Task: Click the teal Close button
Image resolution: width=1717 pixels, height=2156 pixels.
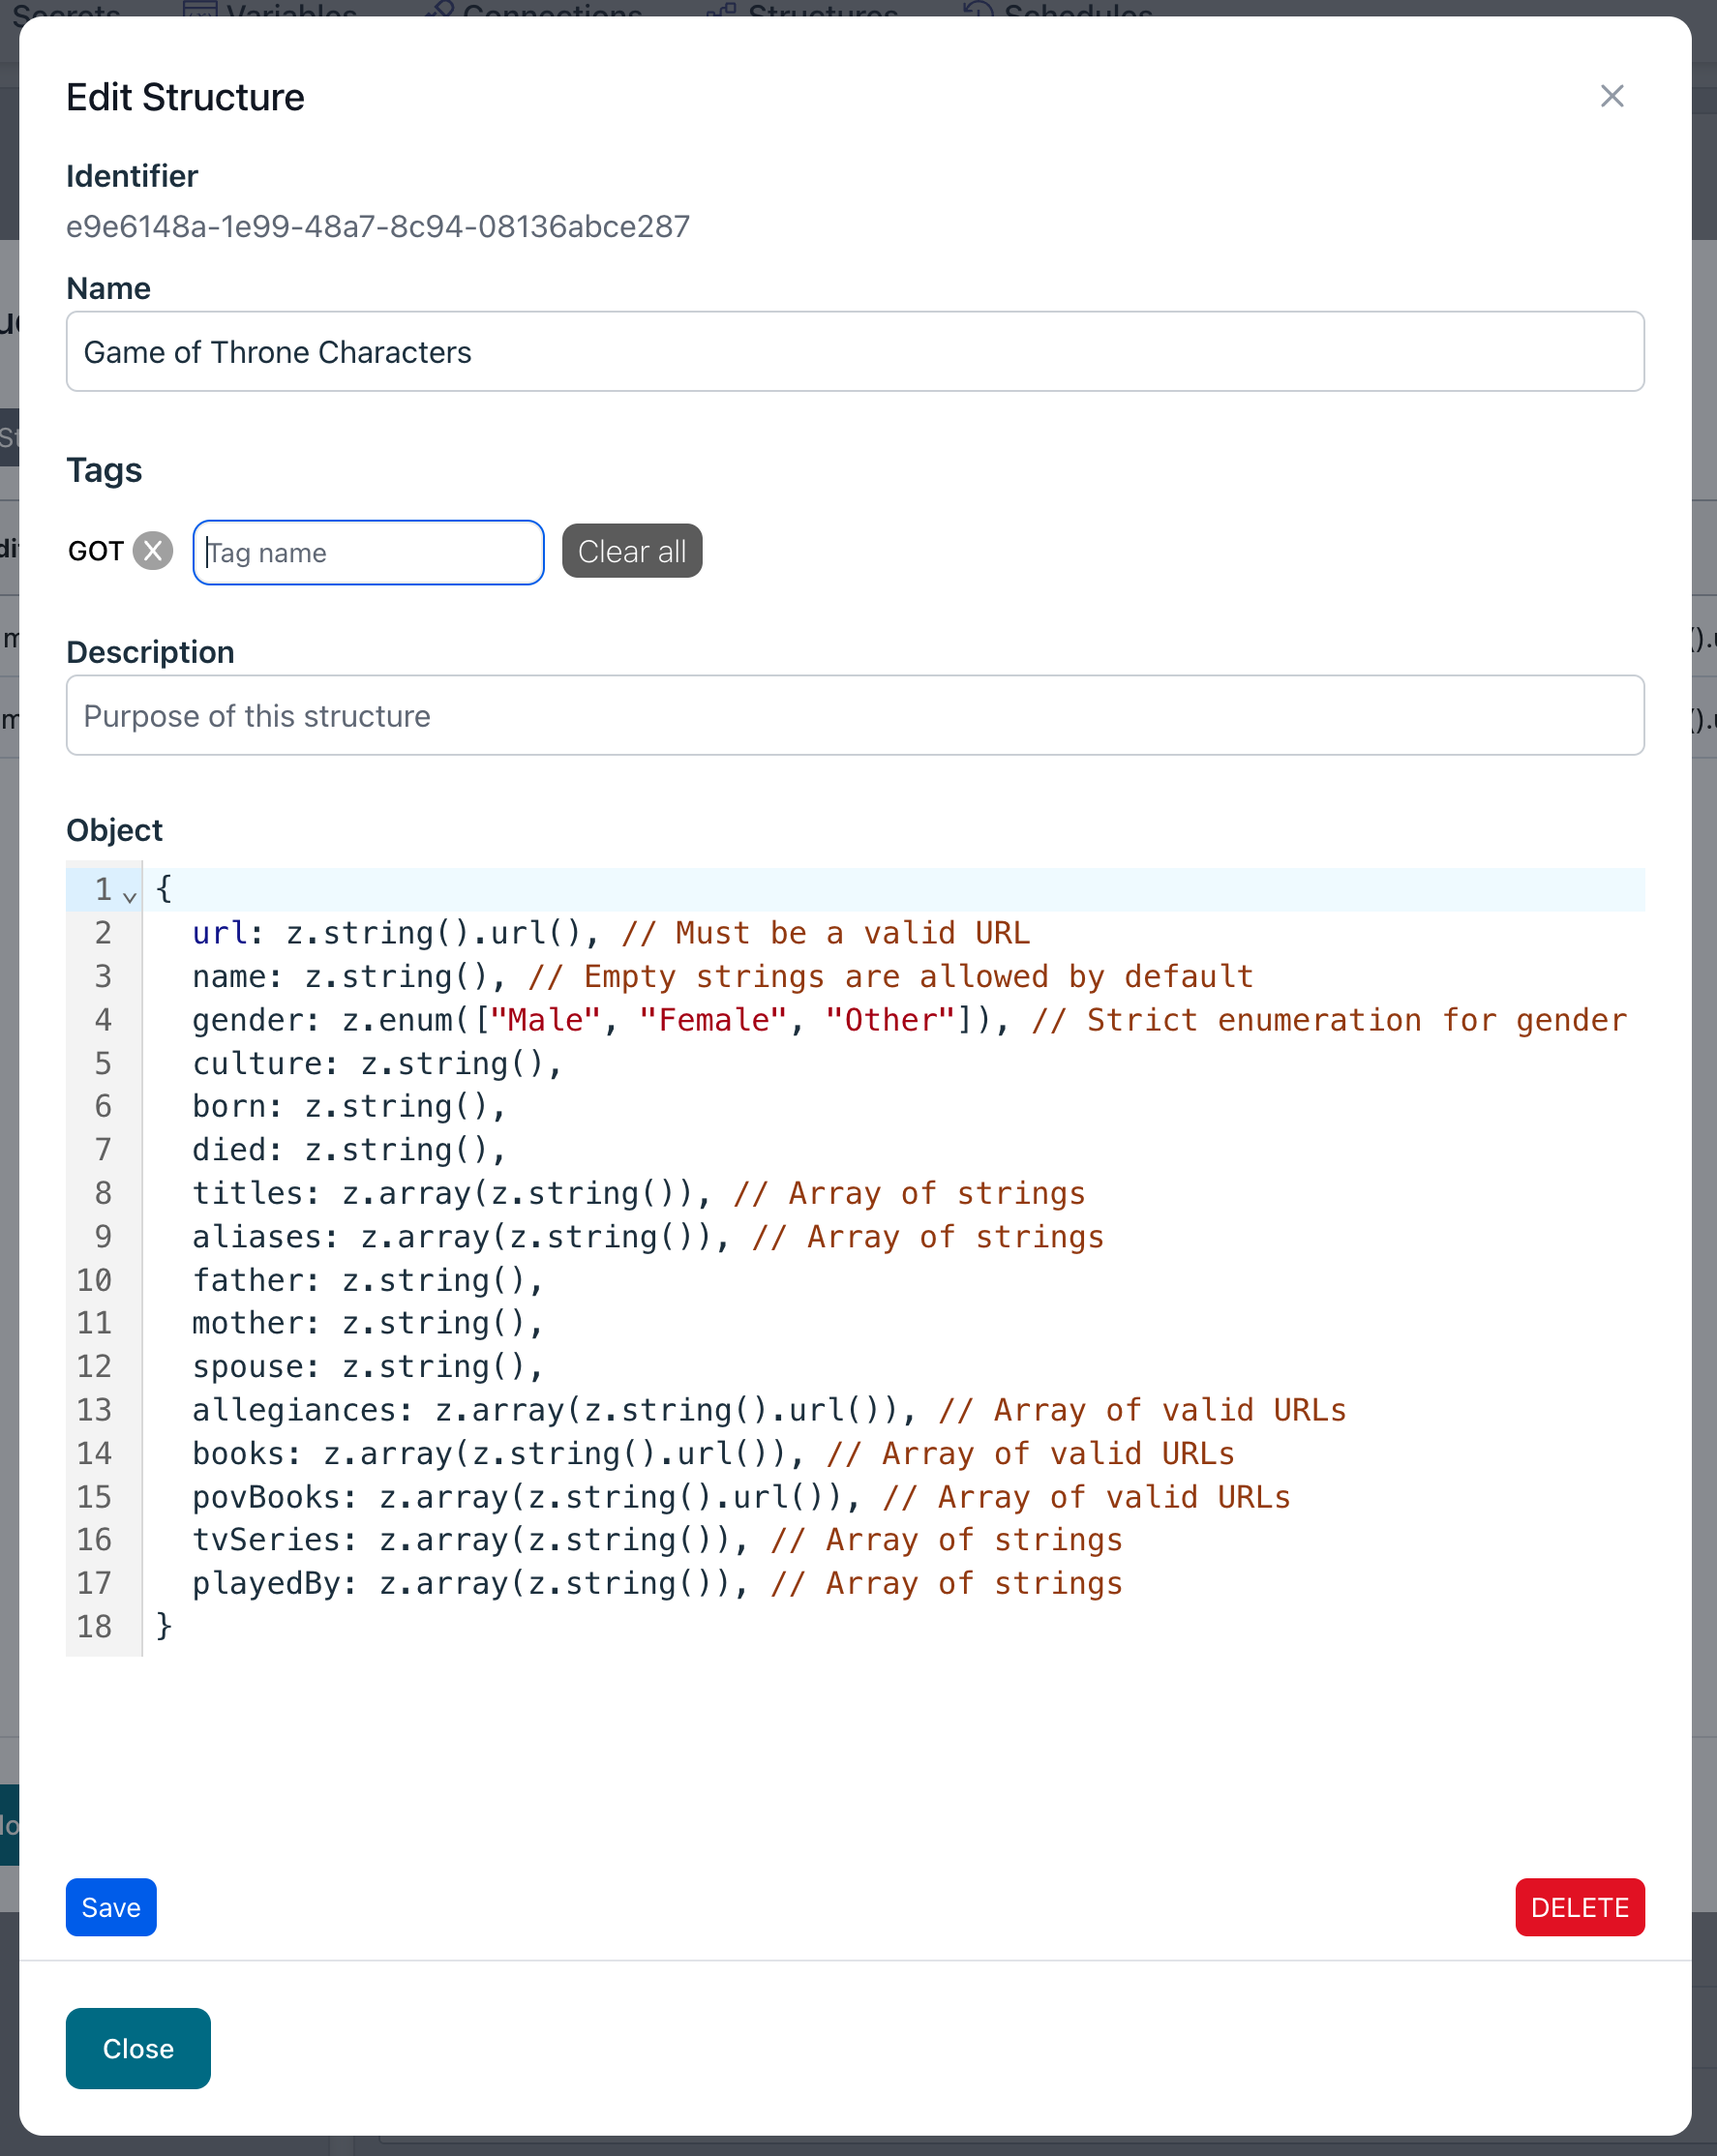Action: click(138, 2048)
